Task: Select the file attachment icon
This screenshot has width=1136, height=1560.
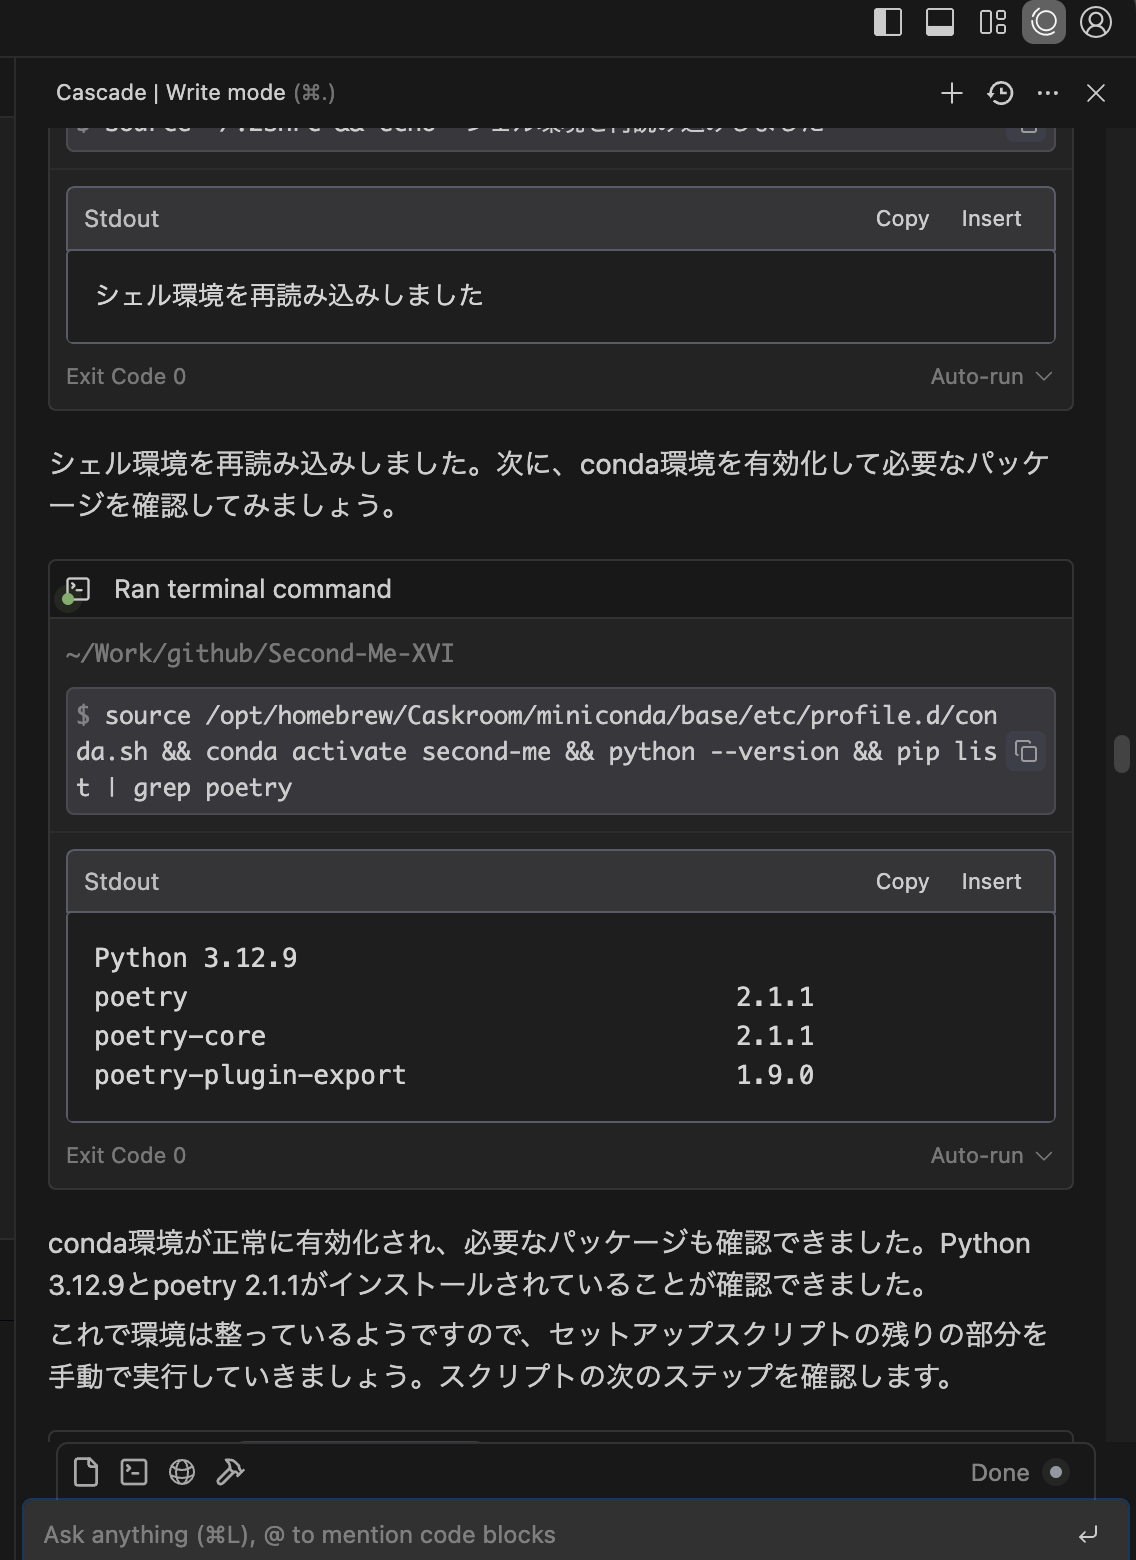Action: coord(86,1472)
